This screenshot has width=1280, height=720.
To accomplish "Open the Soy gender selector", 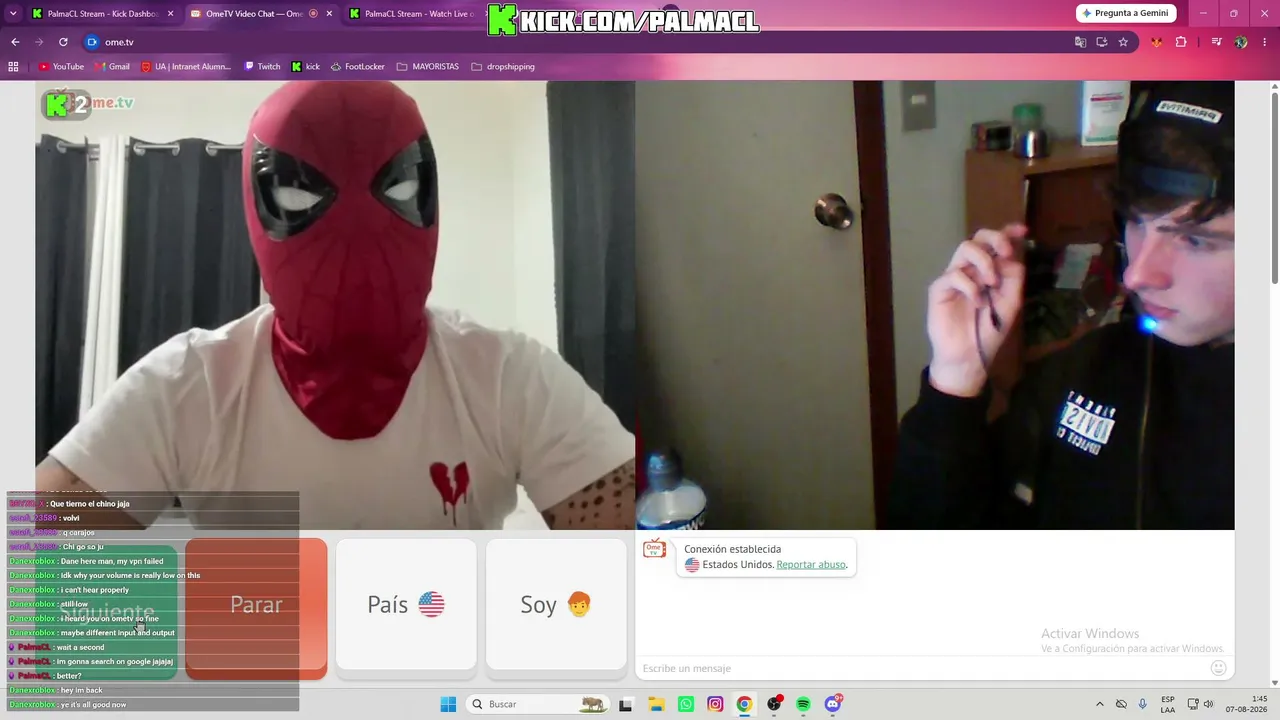I will click(556, 605).
